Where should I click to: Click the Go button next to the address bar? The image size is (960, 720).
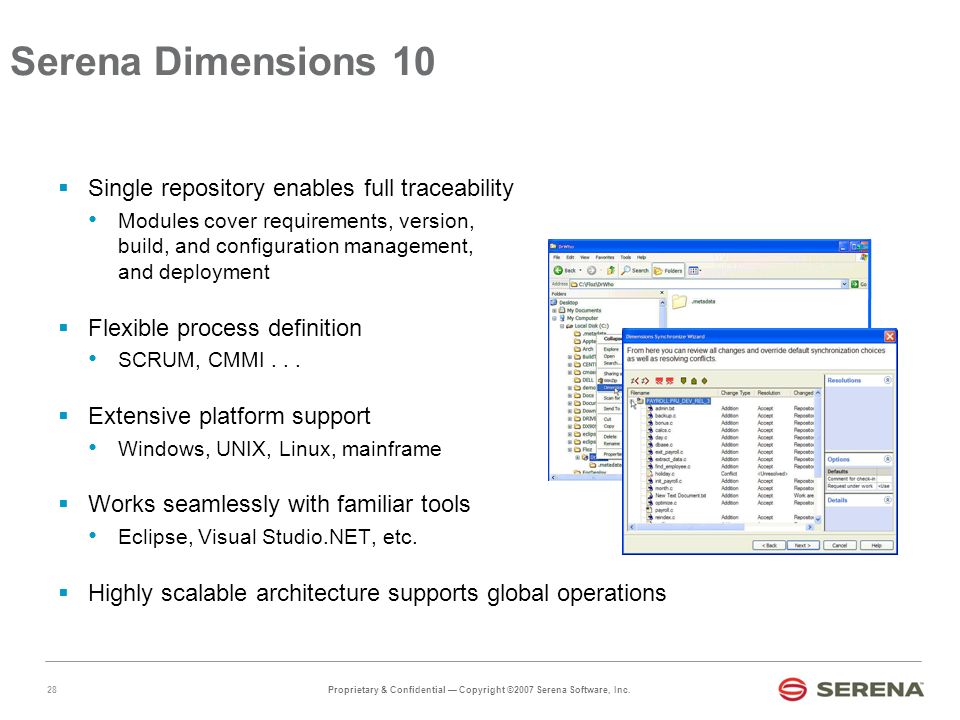pyautogui.click(x=859, y=284)
